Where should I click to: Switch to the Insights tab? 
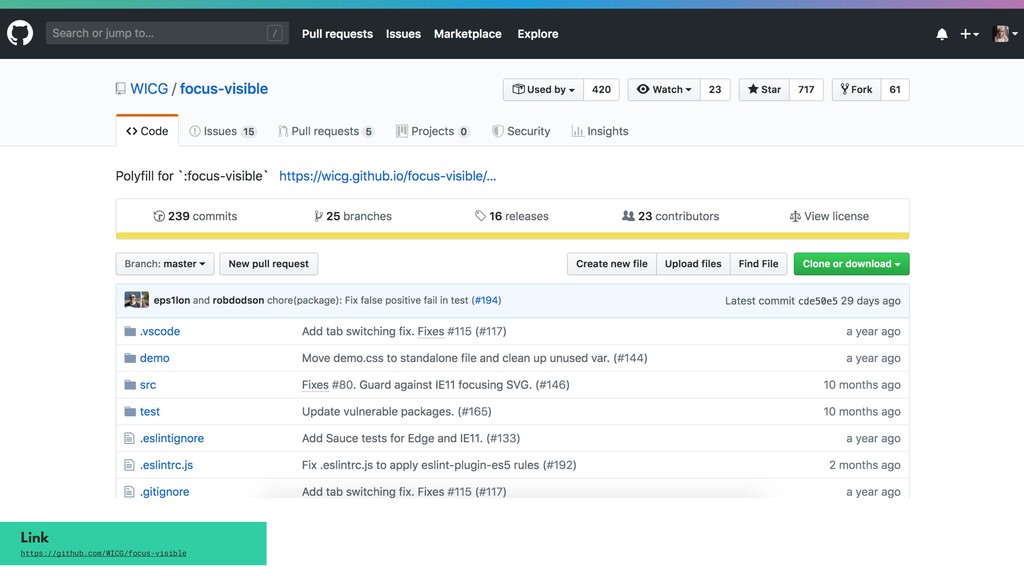click(600, 131)
